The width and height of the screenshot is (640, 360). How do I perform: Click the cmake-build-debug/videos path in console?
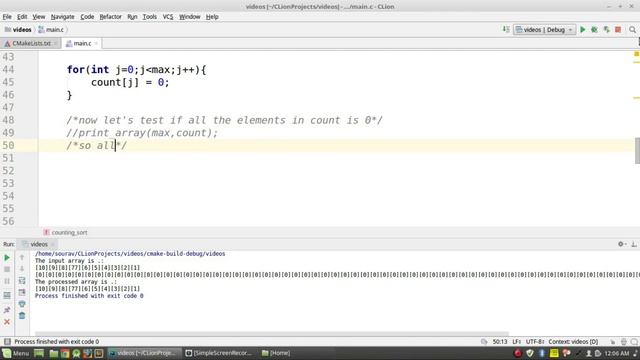(130, 253)
